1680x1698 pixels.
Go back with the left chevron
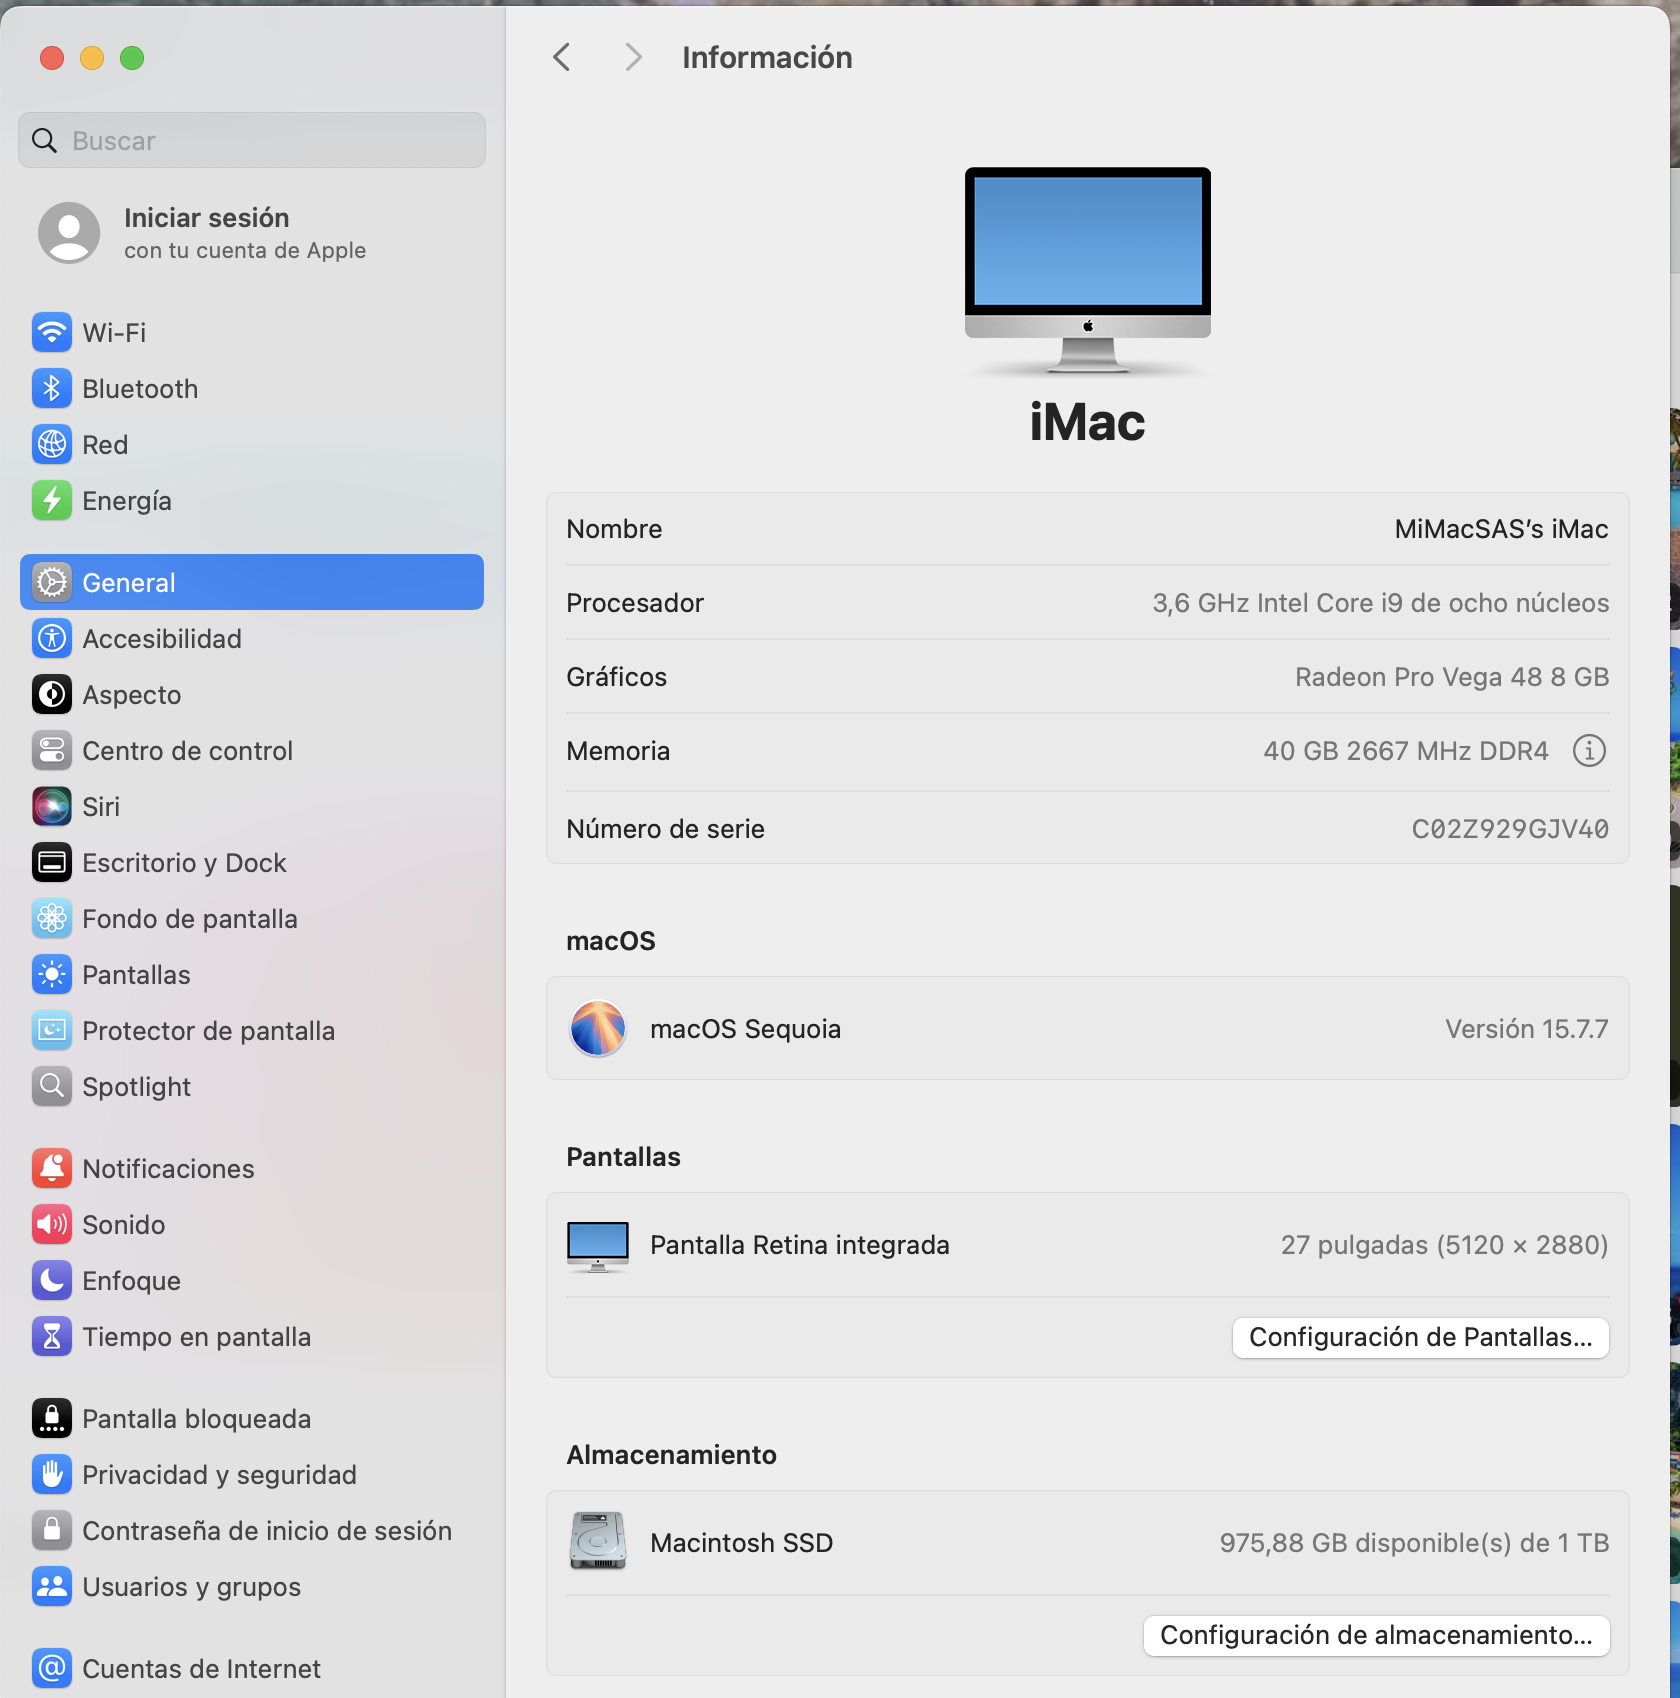tap(562, 58)
